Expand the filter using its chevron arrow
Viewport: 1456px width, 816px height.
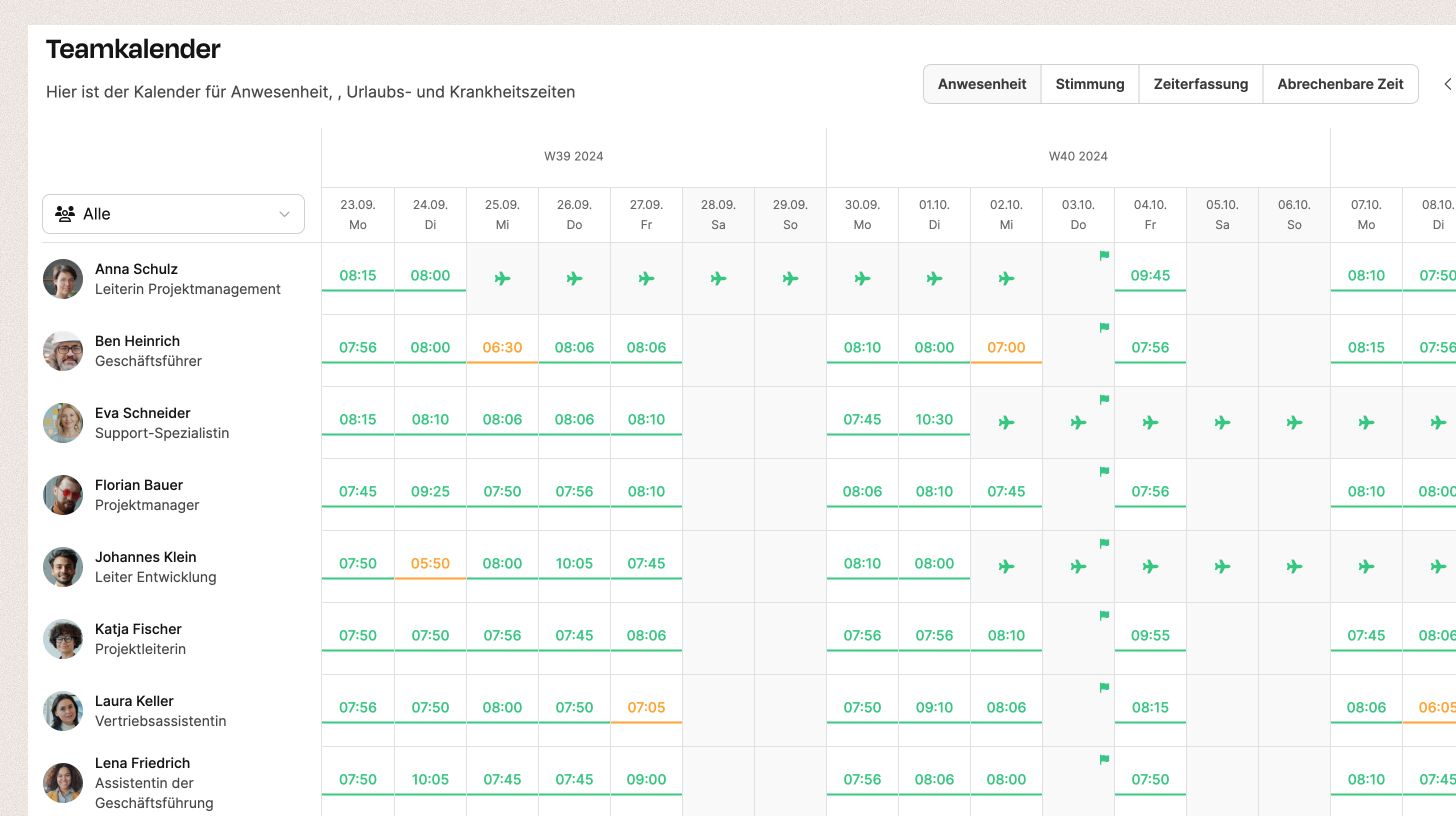(284, 214)
